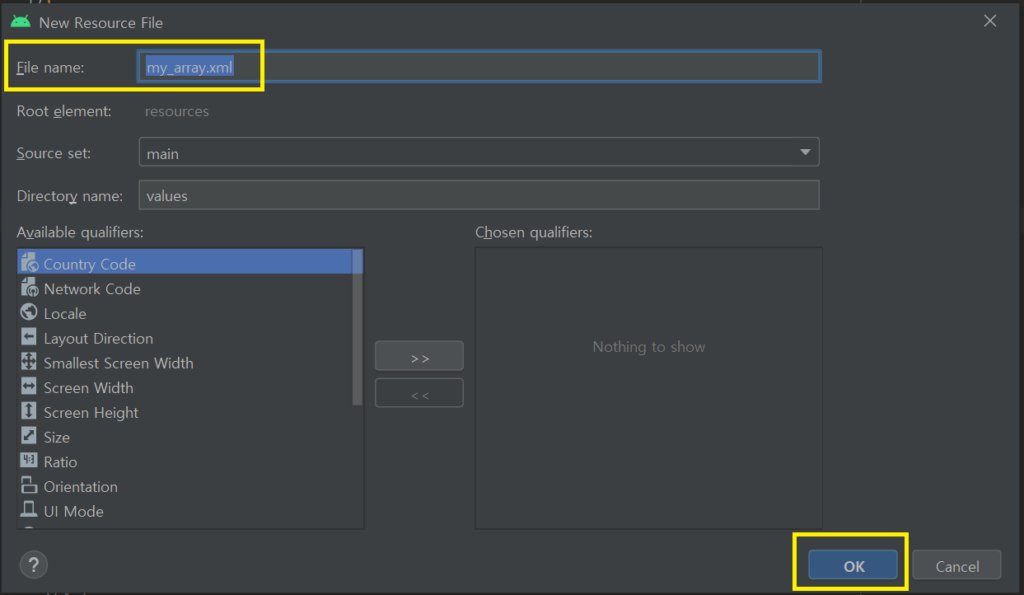Confirm with the OK button
This screenshot has height=595, width=1024.
click(853, 566)
